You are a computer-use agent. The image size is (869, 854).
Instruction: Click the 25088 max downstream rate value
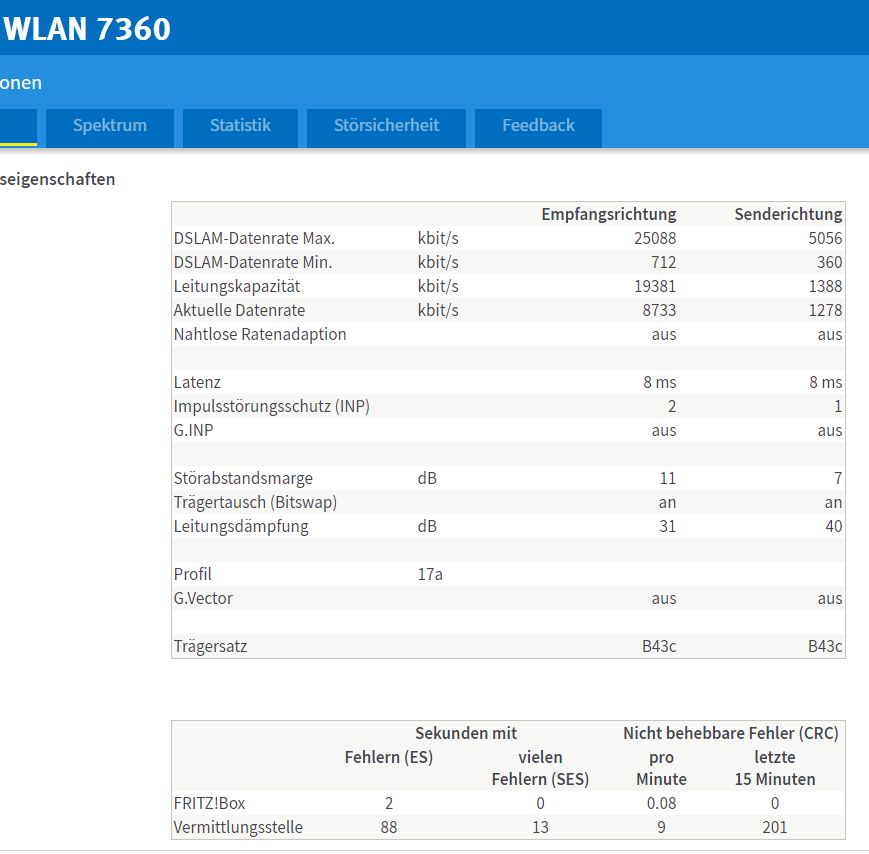[x=654, y=238]
